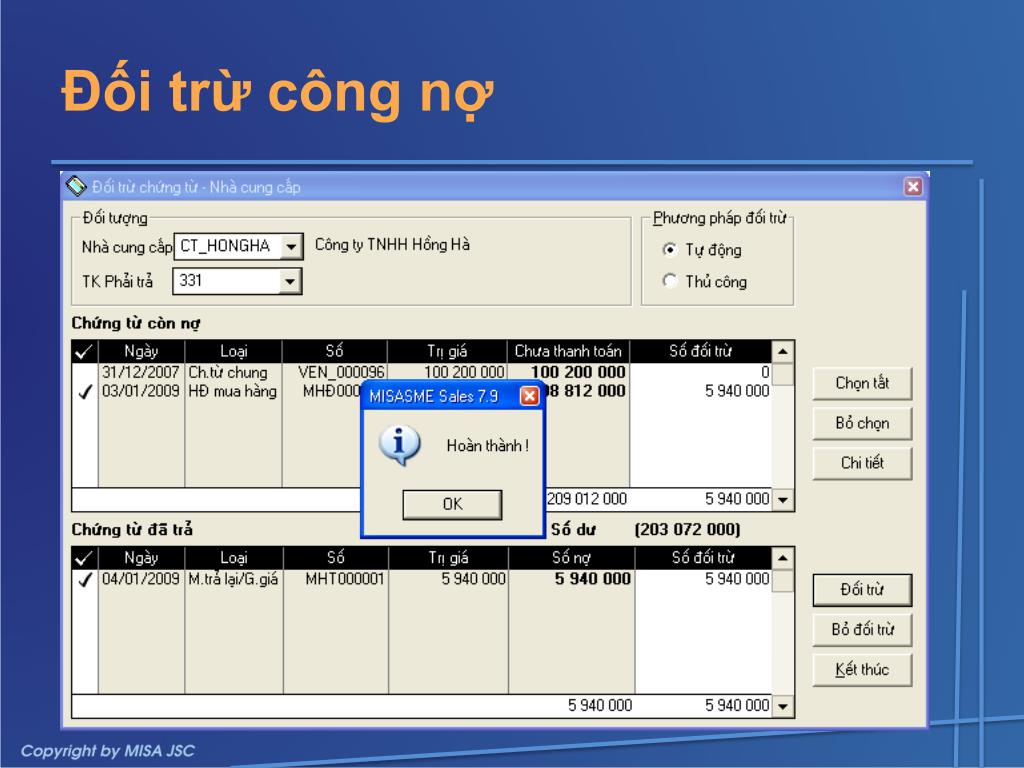Click the Công ty TNHH Hồng Hà supplier name
The width and height of the screenshot is (1024, 768).
click(392, 245)
